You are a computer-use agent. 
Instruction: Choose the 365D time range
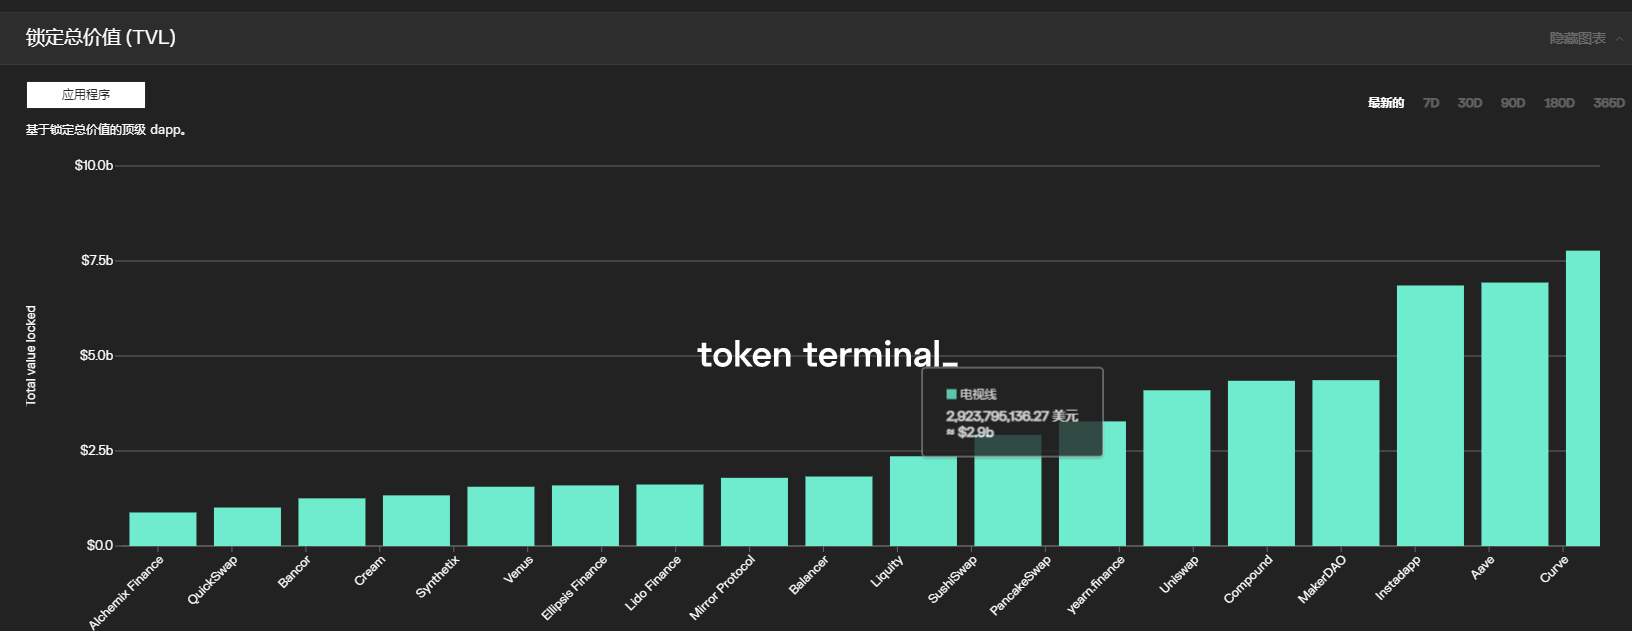click(x=1608, y=103)
